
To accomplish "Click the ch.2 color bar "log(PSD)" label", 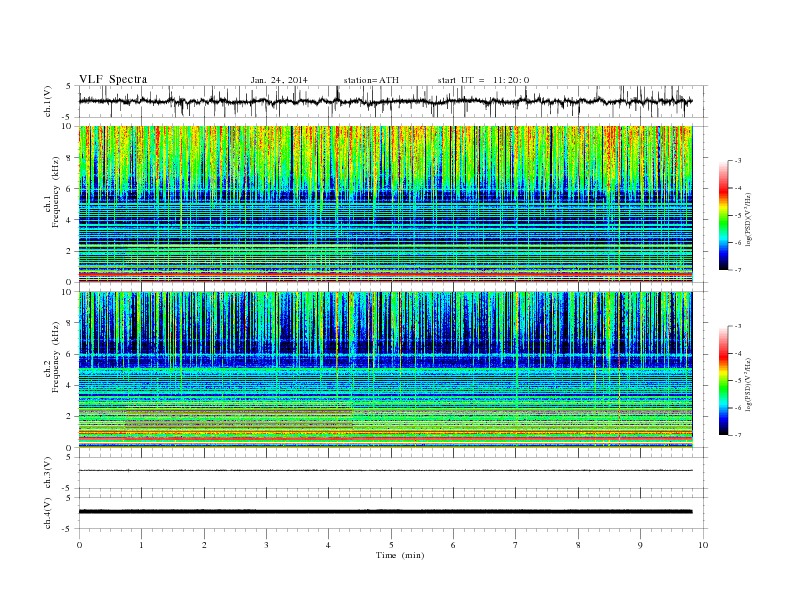I will (749, 385).
